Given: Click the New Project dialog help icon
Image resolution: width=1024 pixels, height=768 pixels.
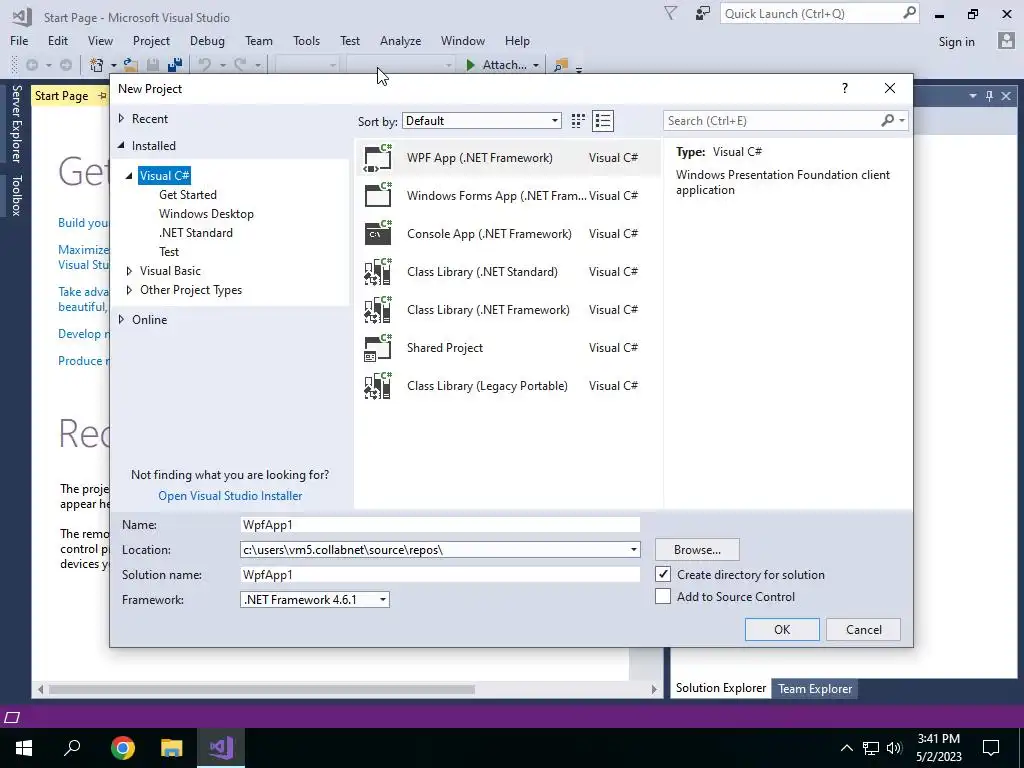Looking at the screenshot, I should point(844,88).
